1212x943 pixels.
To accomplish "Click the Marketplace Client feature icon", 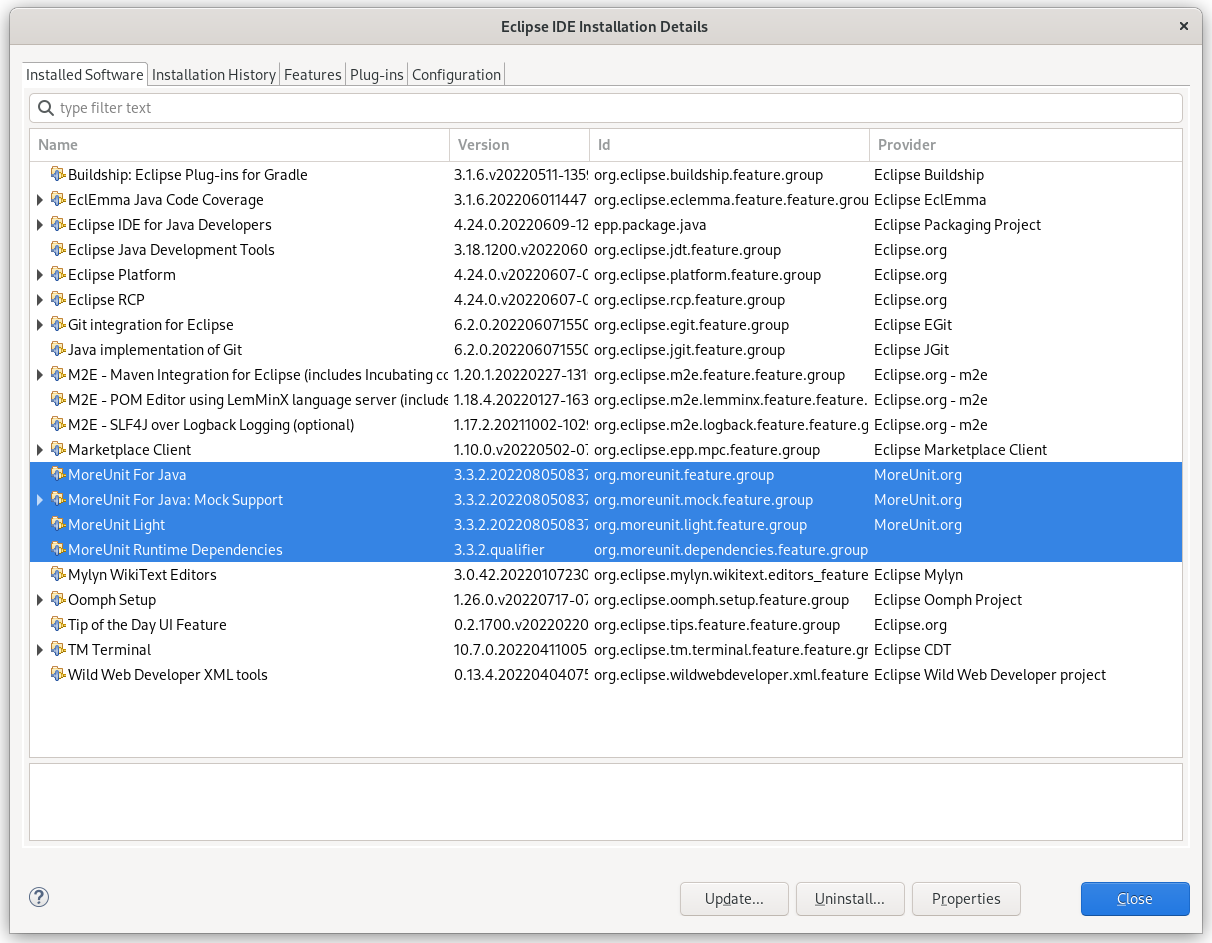I will (x=57, y=449).
